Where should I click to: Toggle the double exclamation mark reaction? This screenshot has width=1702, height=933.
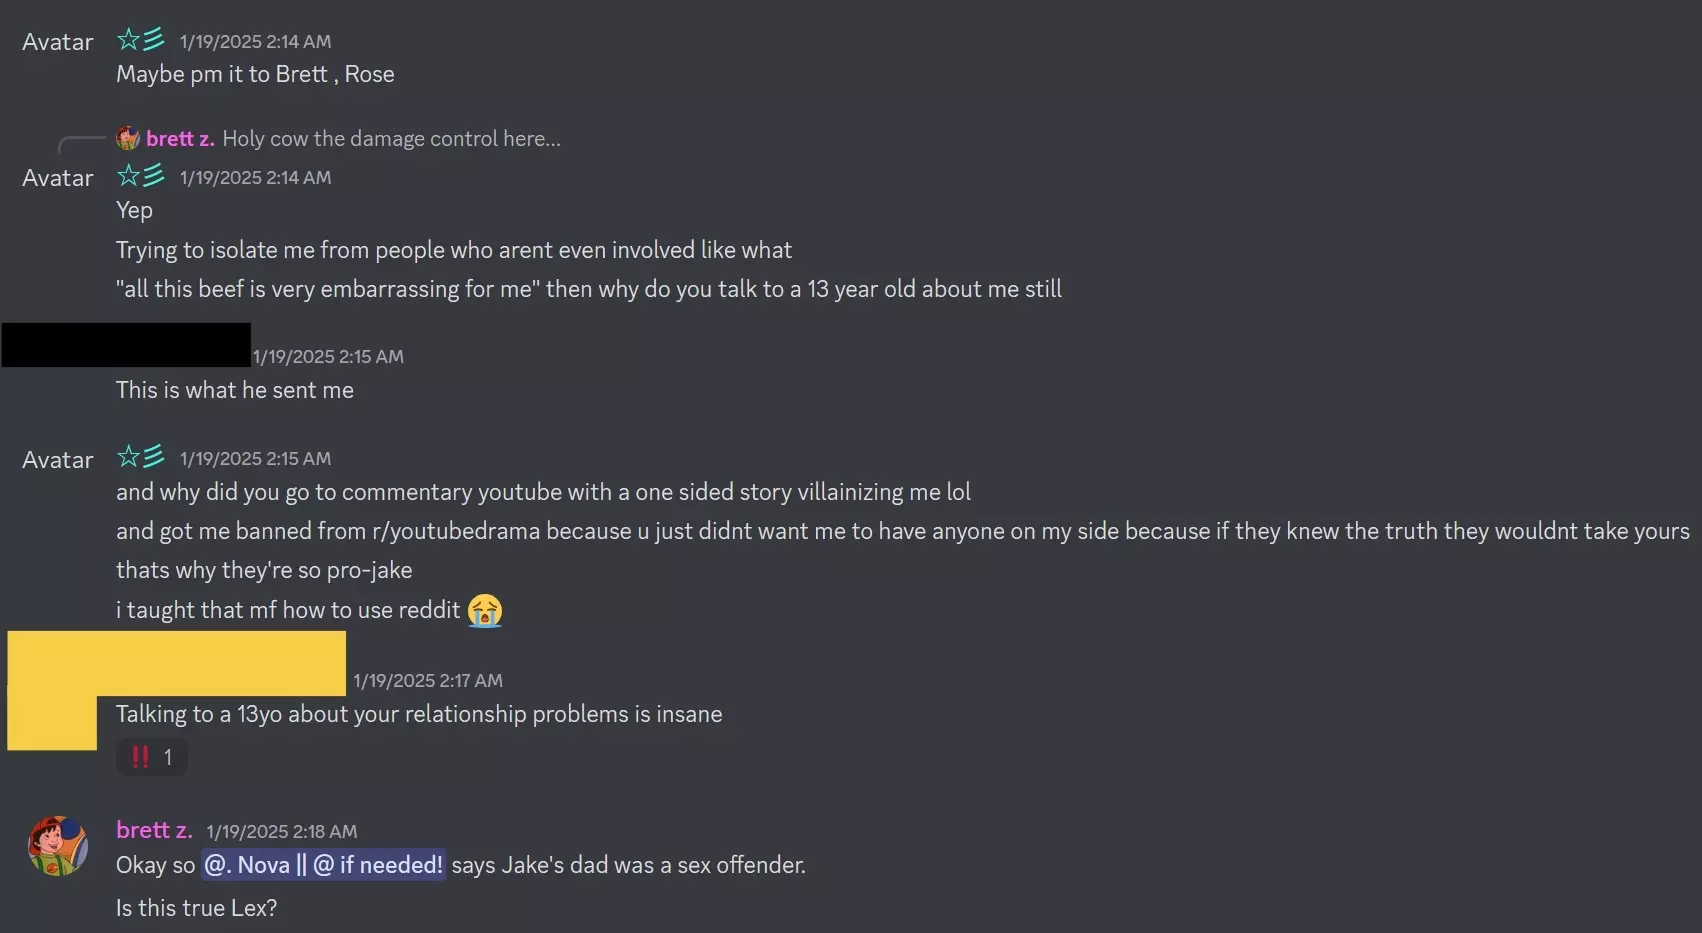151,757
